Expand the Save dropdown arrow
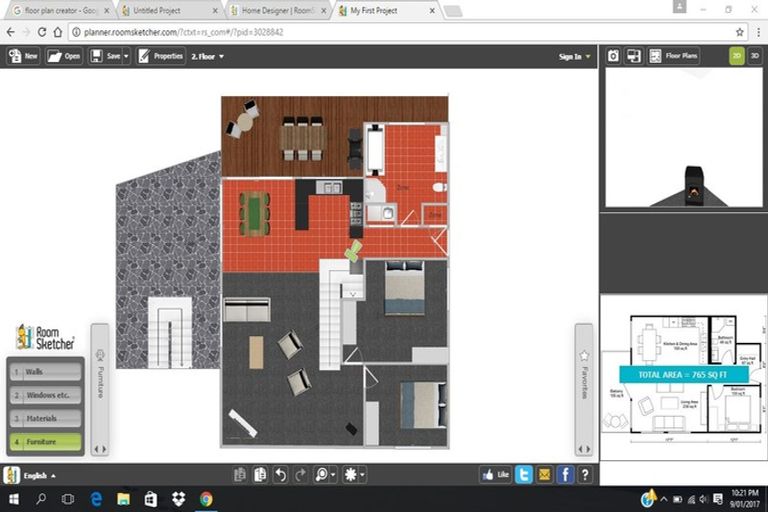Image resolution: width=768 pixels, height=512 pixels. [125, 56]
